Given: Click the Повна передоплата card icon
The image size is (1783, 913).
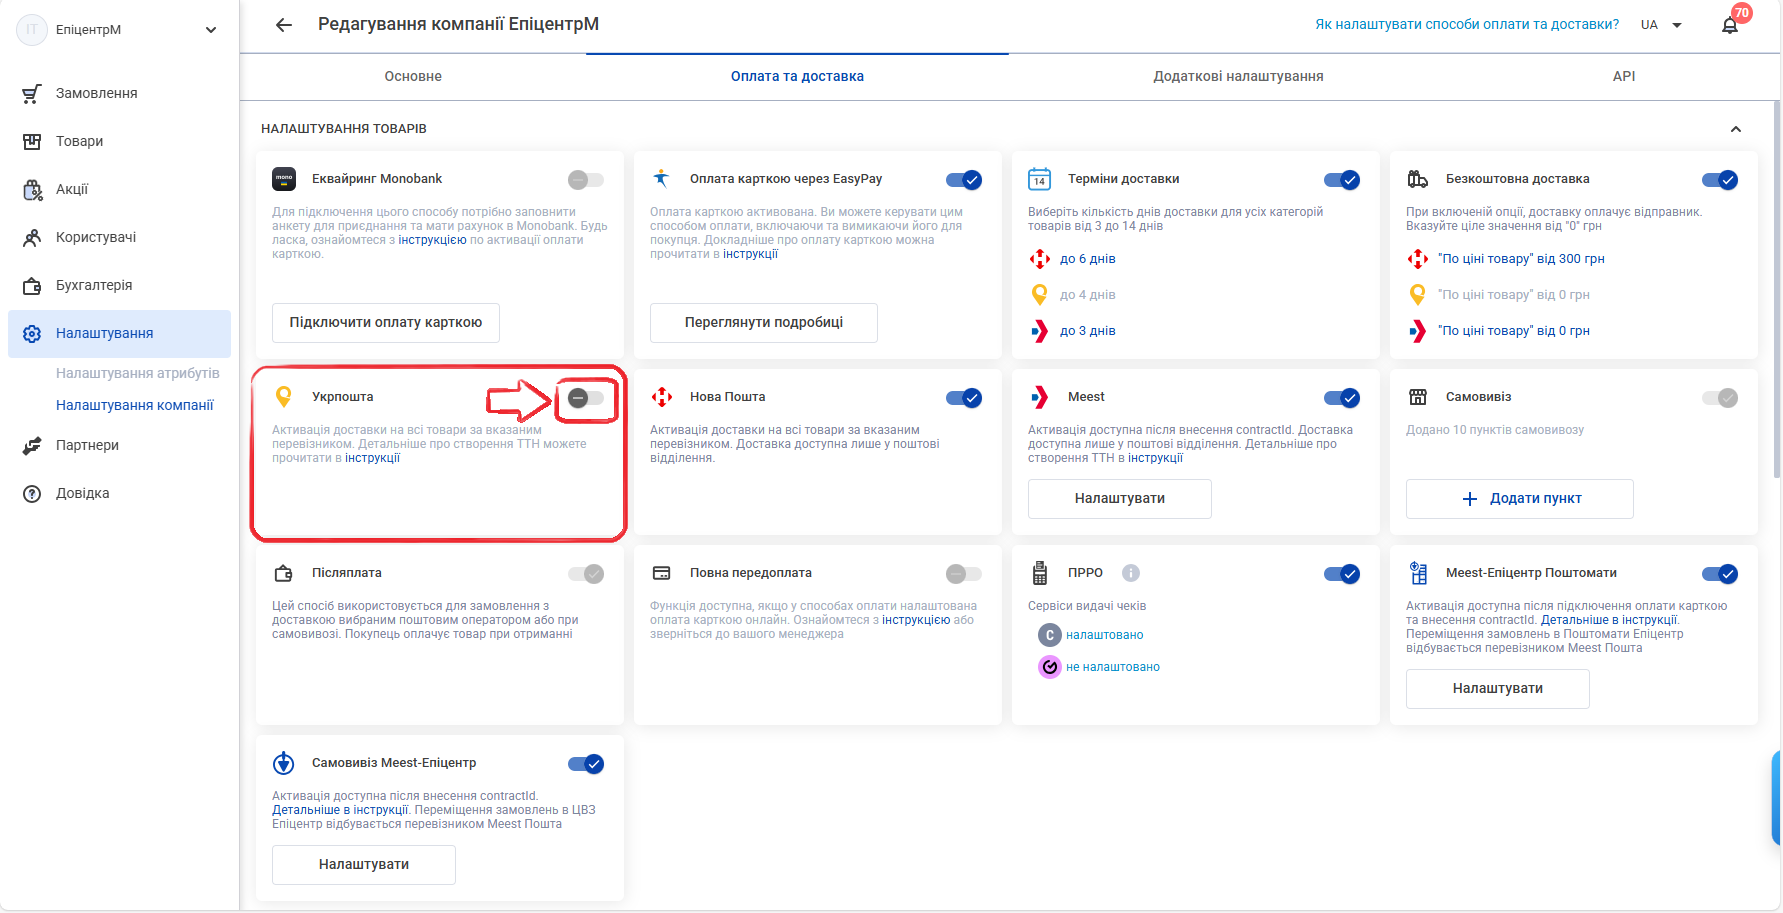Looking at the screenshot, I should tap(662, 573).
